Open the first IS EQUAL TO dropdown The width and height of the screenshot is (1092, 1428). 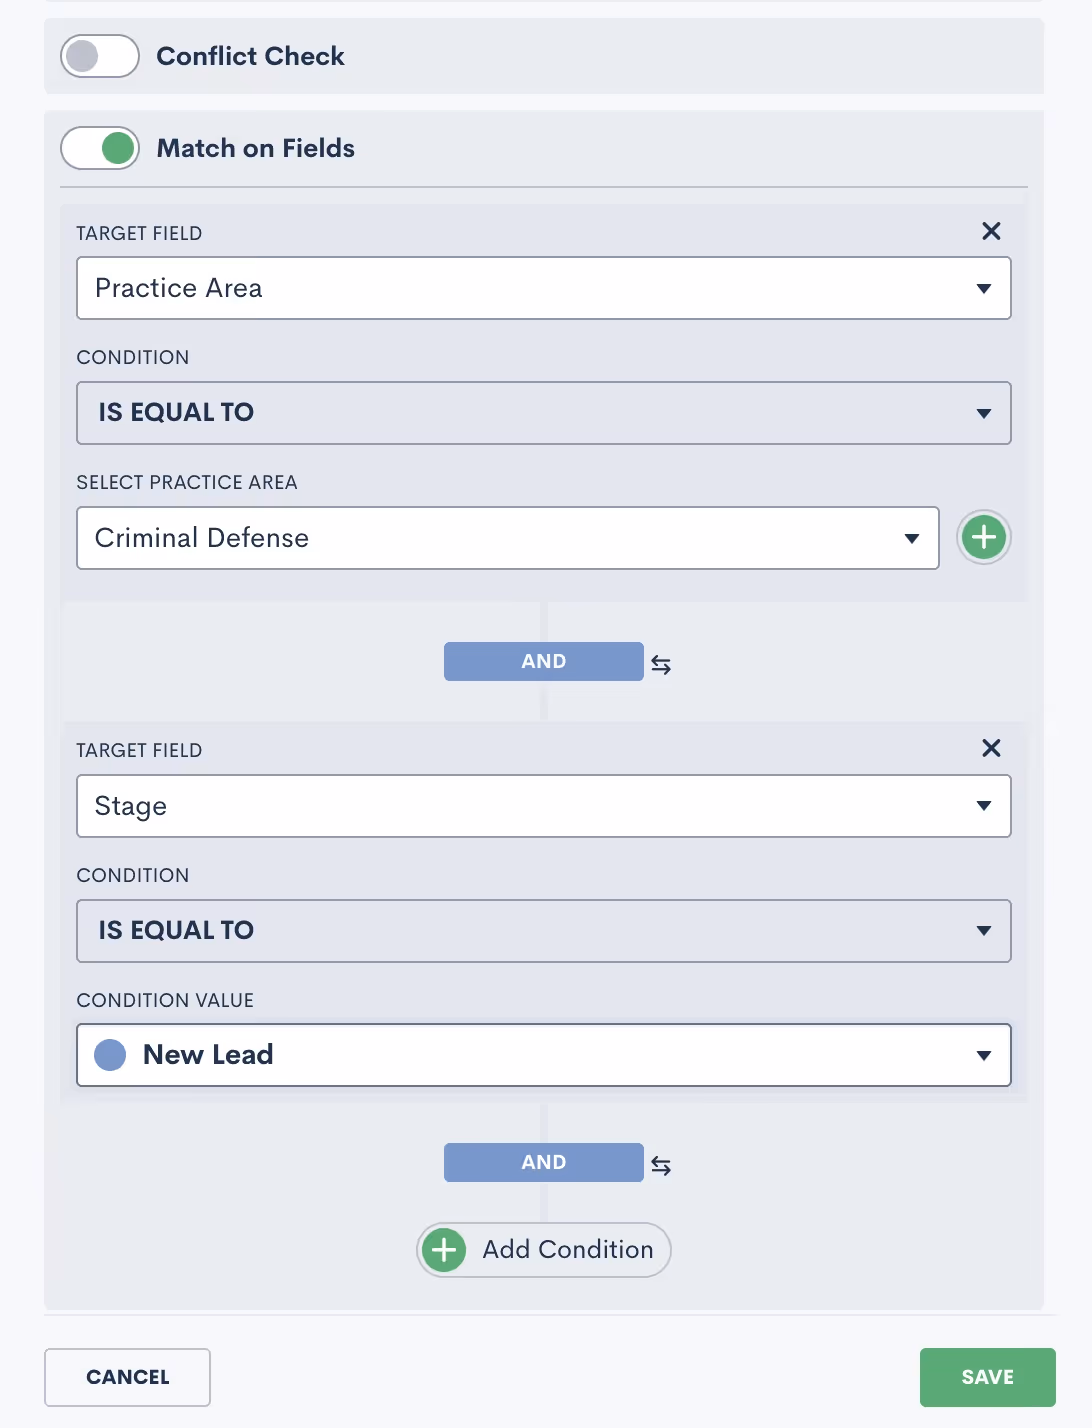(x=543, y=413)
